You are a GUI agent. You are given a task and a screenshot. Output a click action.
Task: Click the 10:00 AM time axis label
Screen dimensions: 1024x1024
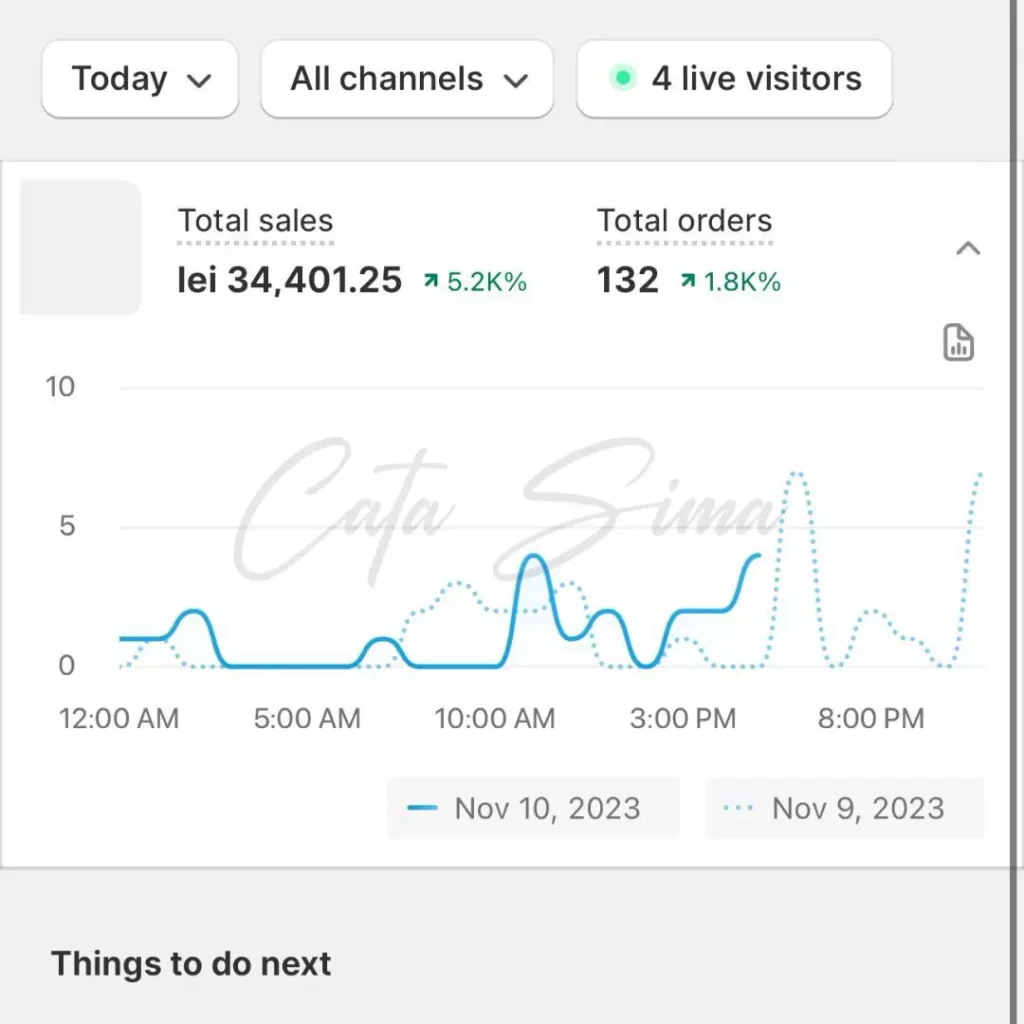(495, 718)
